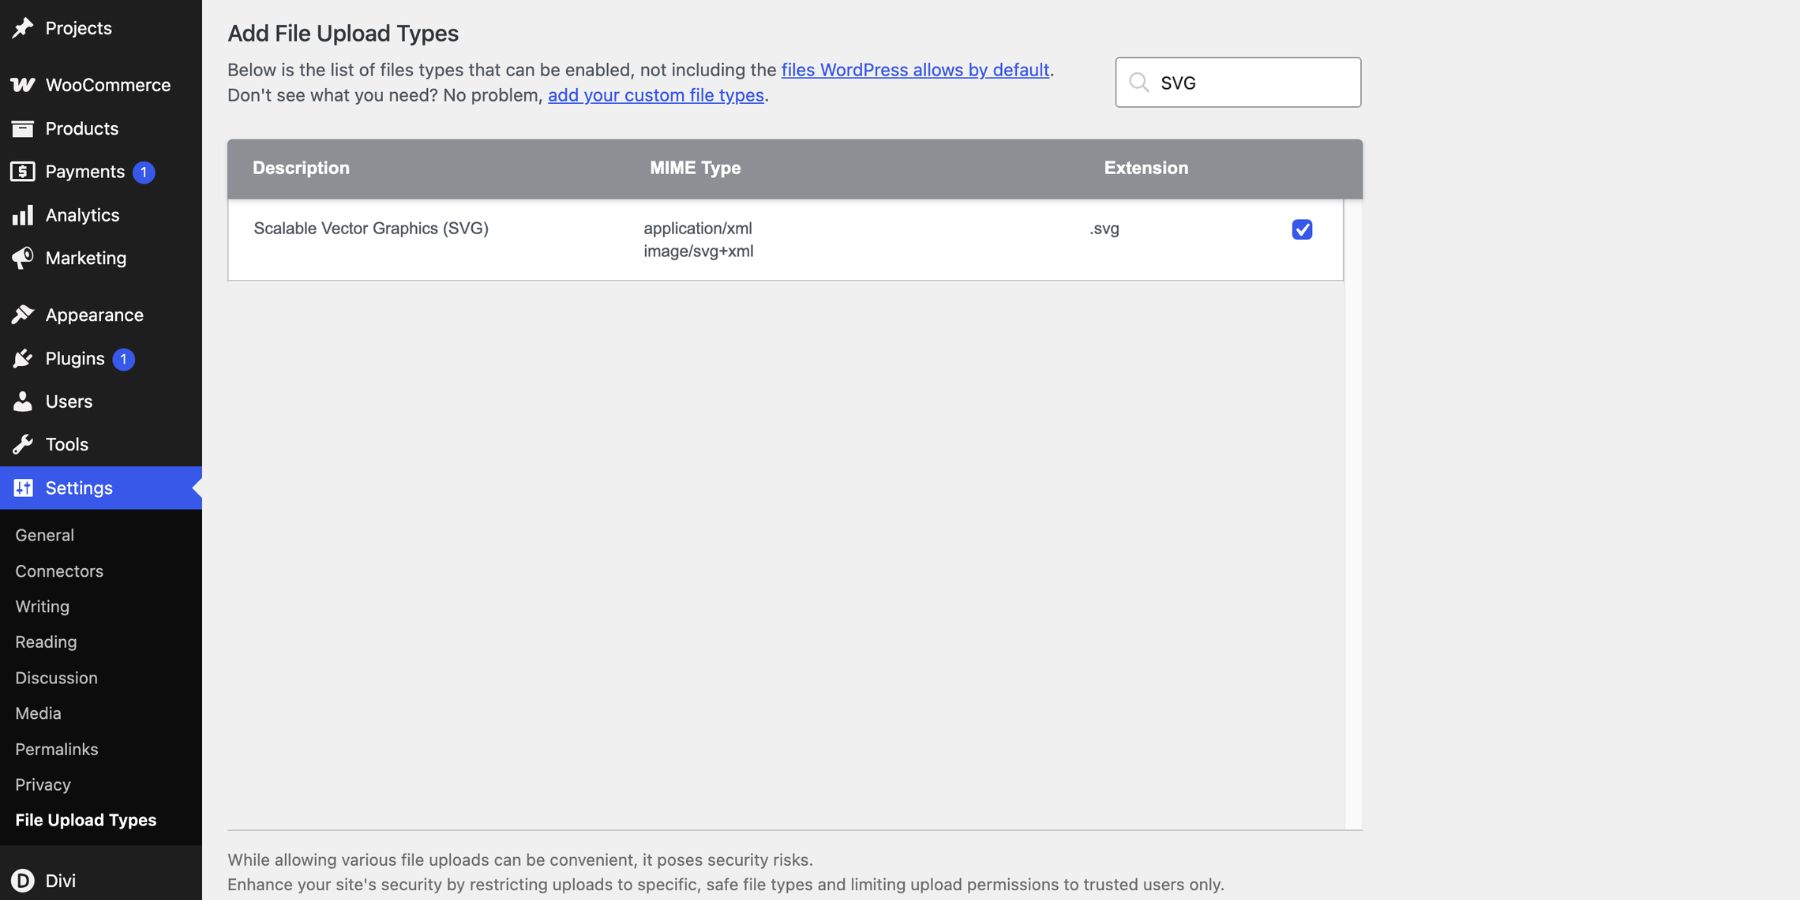Image resolution: width=1800 pixels, height=900 pixels.
Task: Click the Plugins update count badge
Action: (123, 359)
